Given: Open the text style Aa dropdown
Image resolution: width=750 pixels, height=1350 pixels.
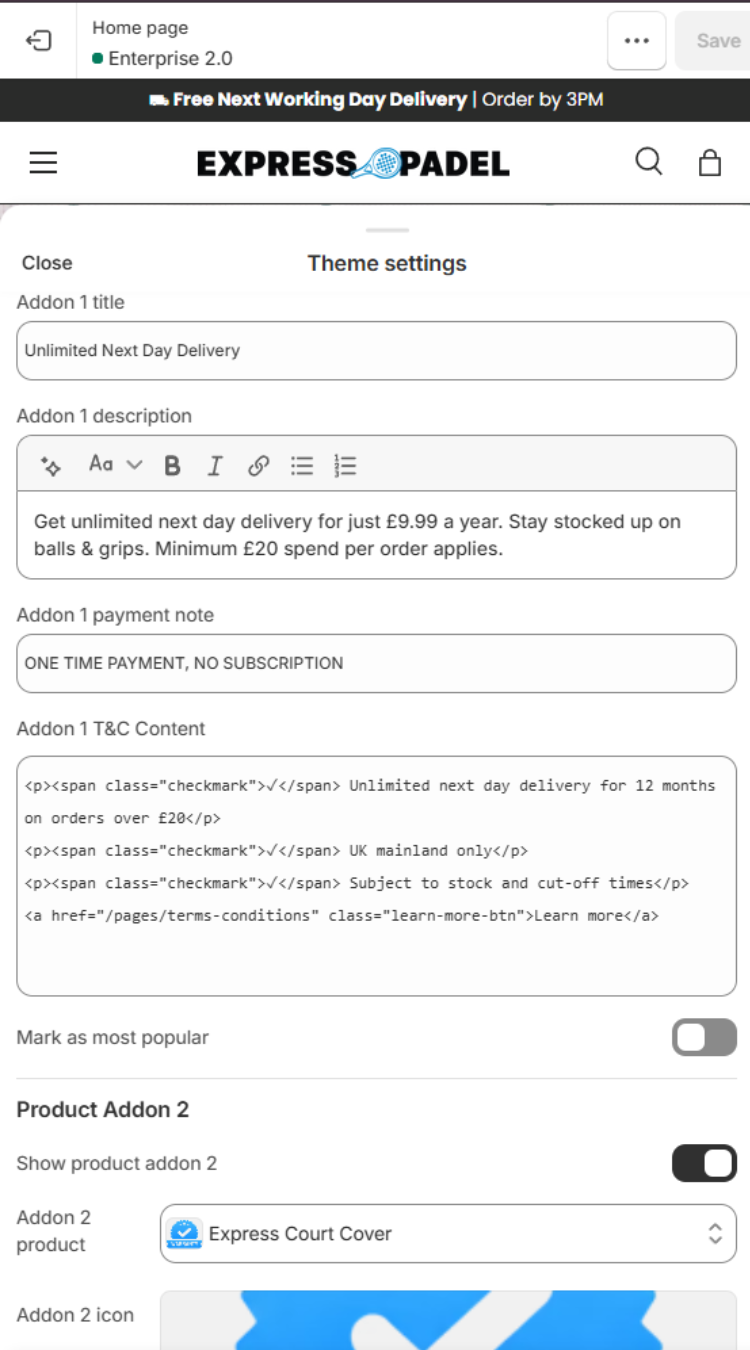Looking at the screenshot, I should 115,464.
